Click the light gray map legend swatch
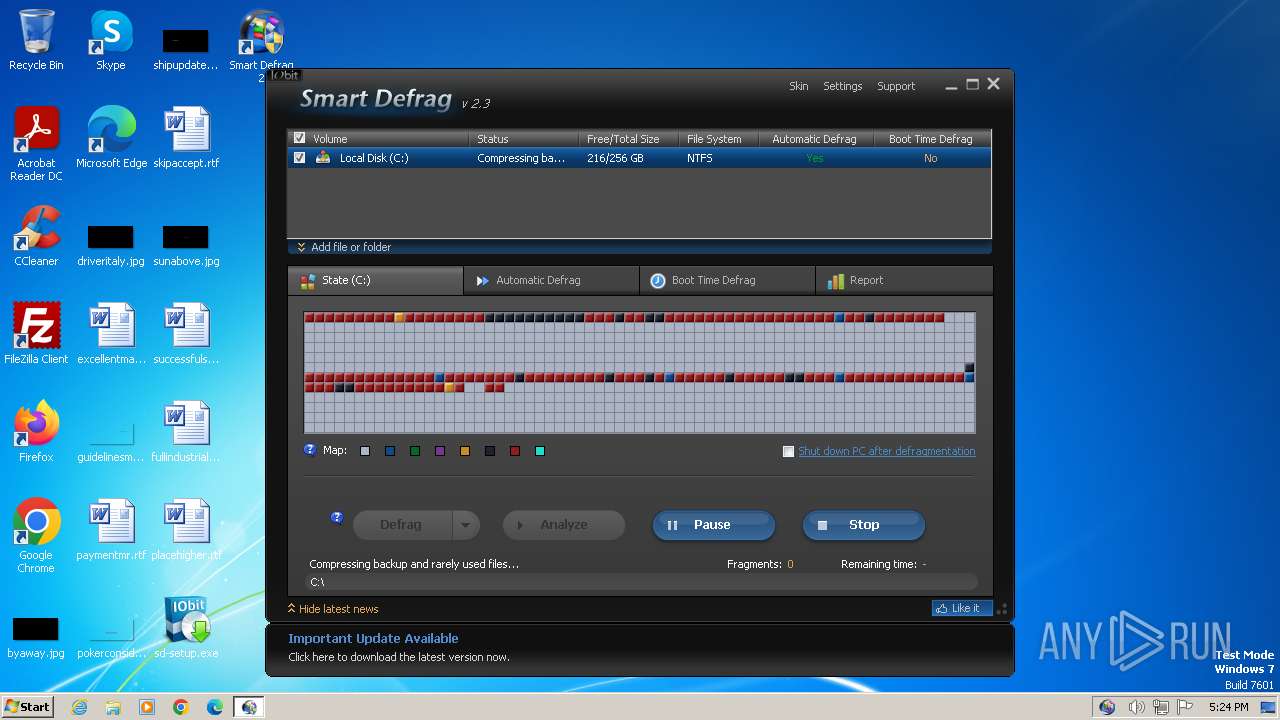 pyautogui.click(x=365, y=451)
